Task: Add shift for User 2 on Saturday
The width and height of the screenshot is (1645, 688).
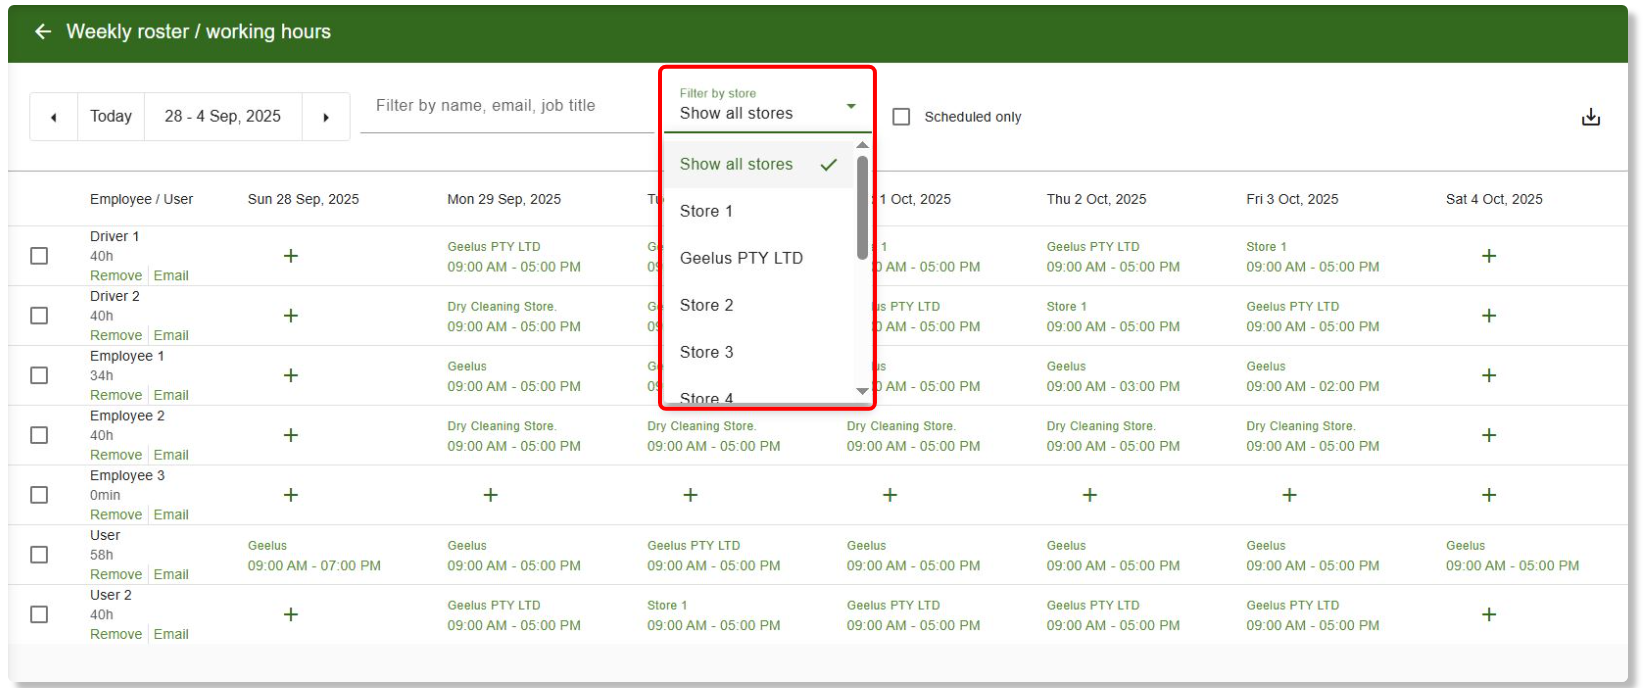Action: point(1488,615)
